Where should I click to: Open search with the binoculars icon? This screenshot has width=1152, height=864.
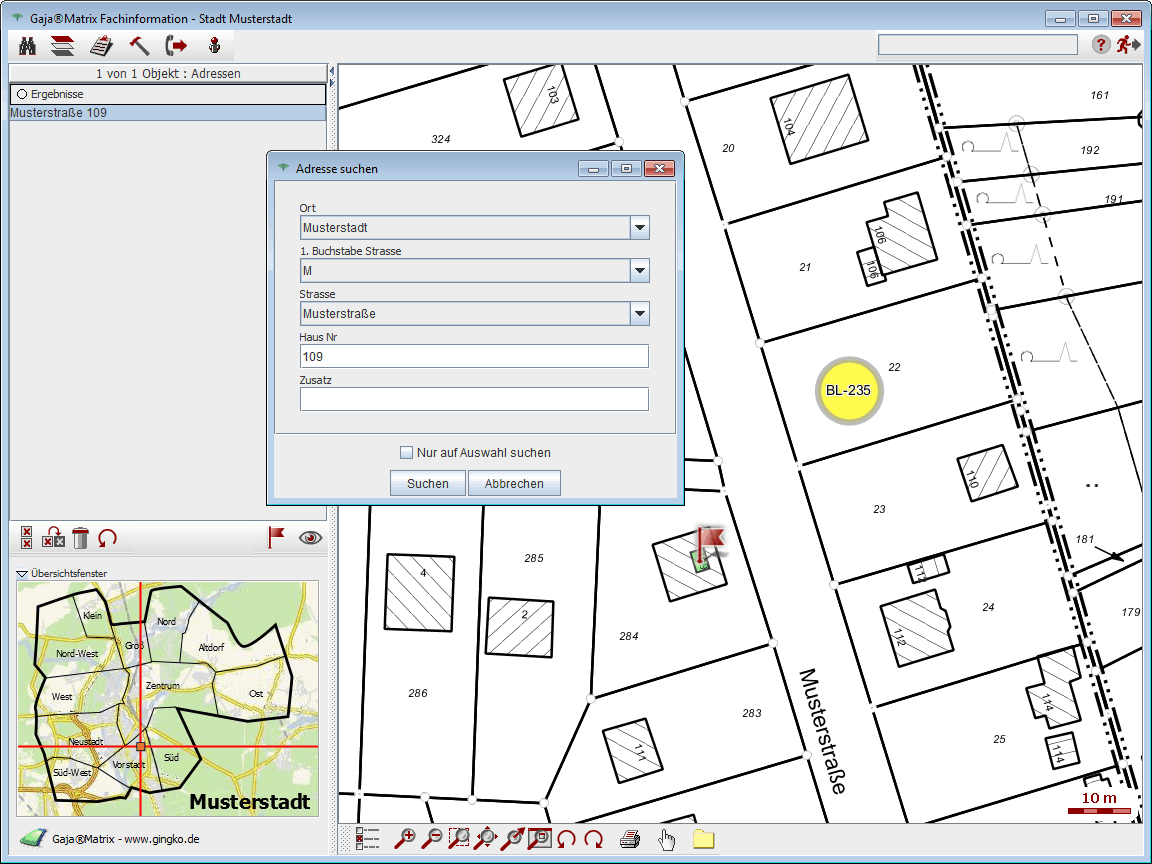[x=28, y=45]
